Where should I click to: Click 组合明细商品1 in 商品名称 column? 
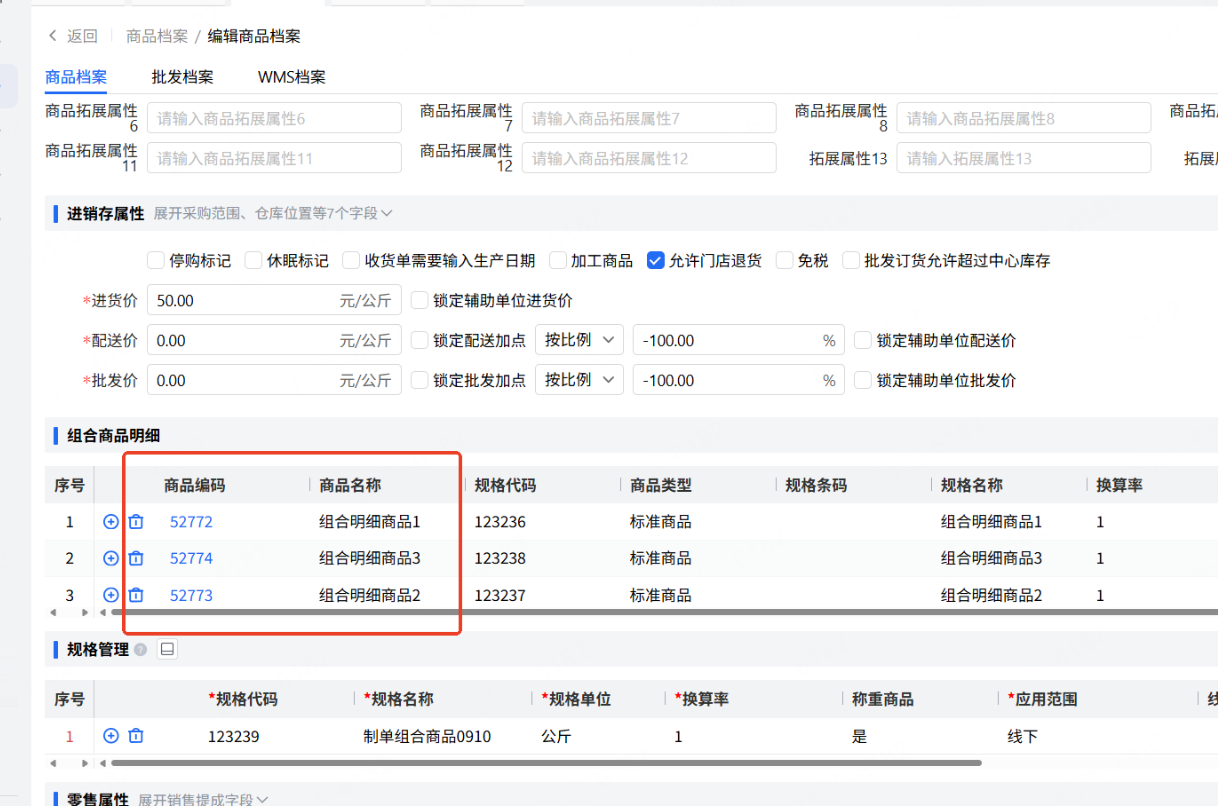point(370,522)
